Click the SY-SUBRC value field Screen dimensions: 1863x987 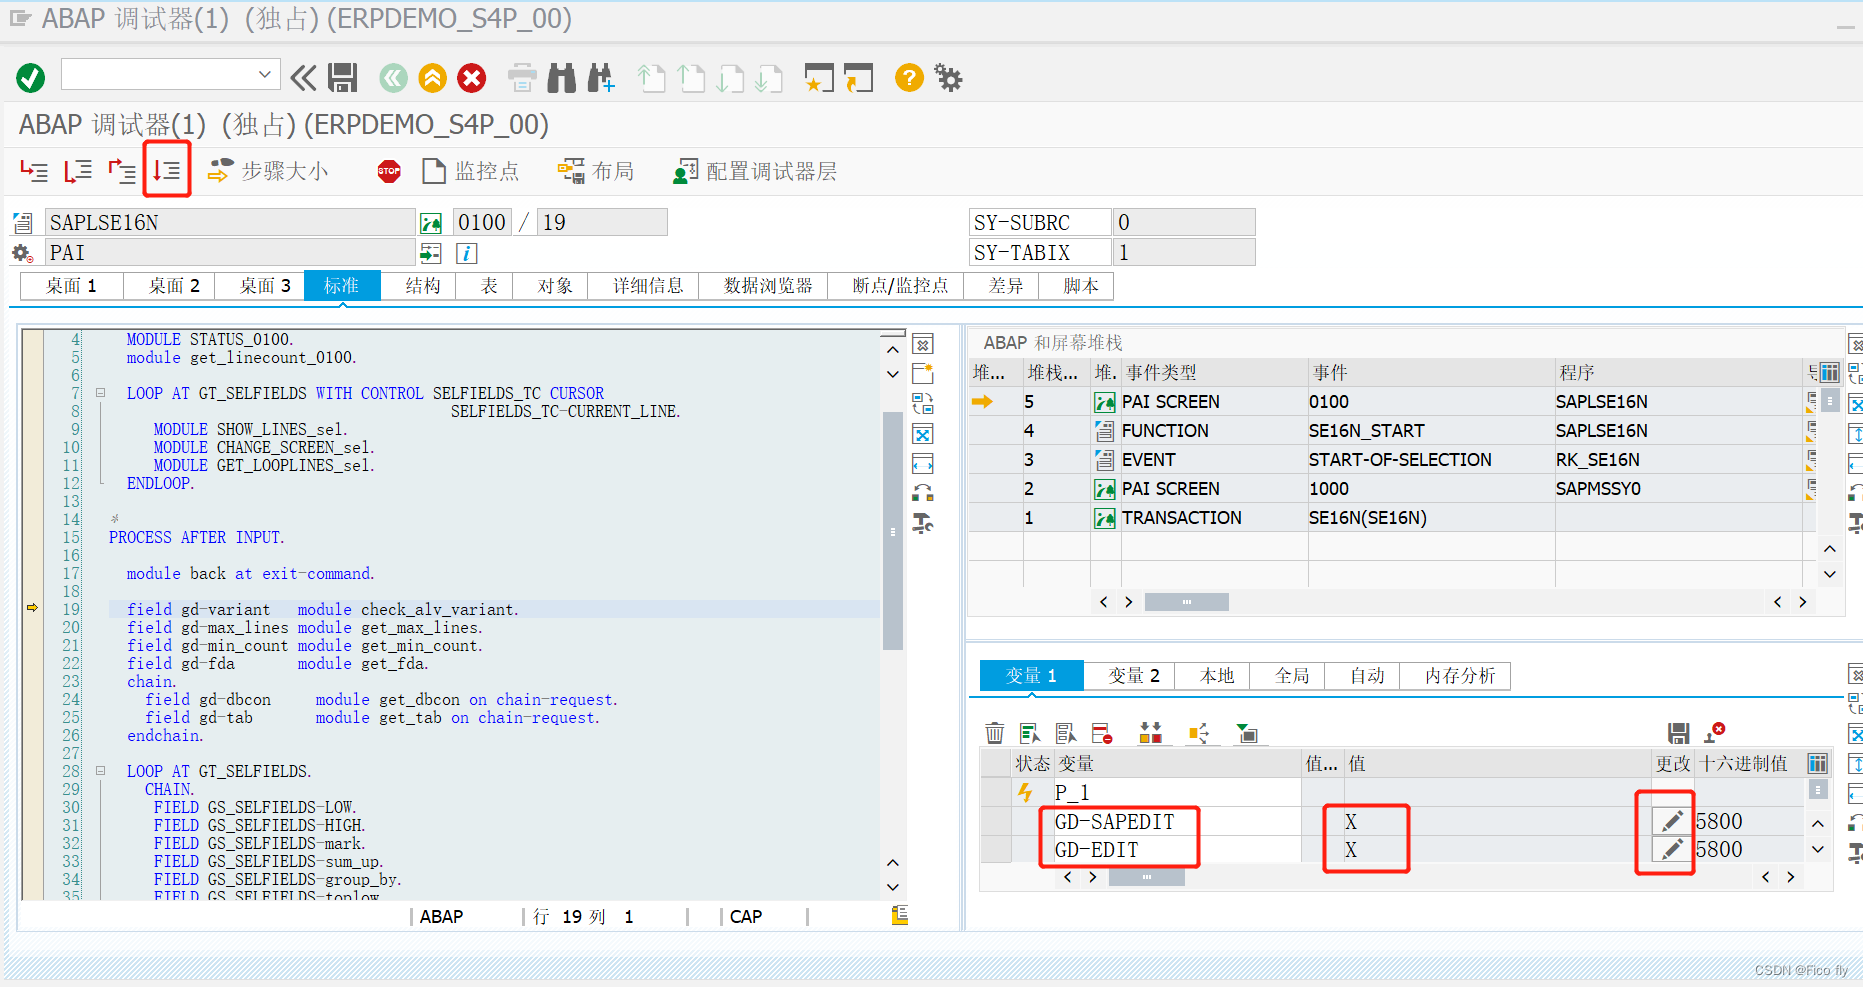coord(1185,221)
